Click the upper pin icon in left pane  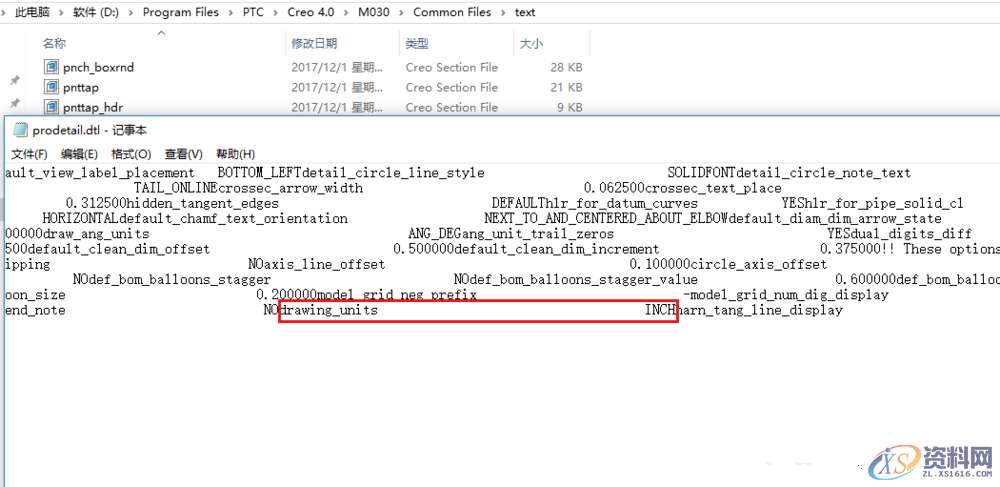coord(14,81)
